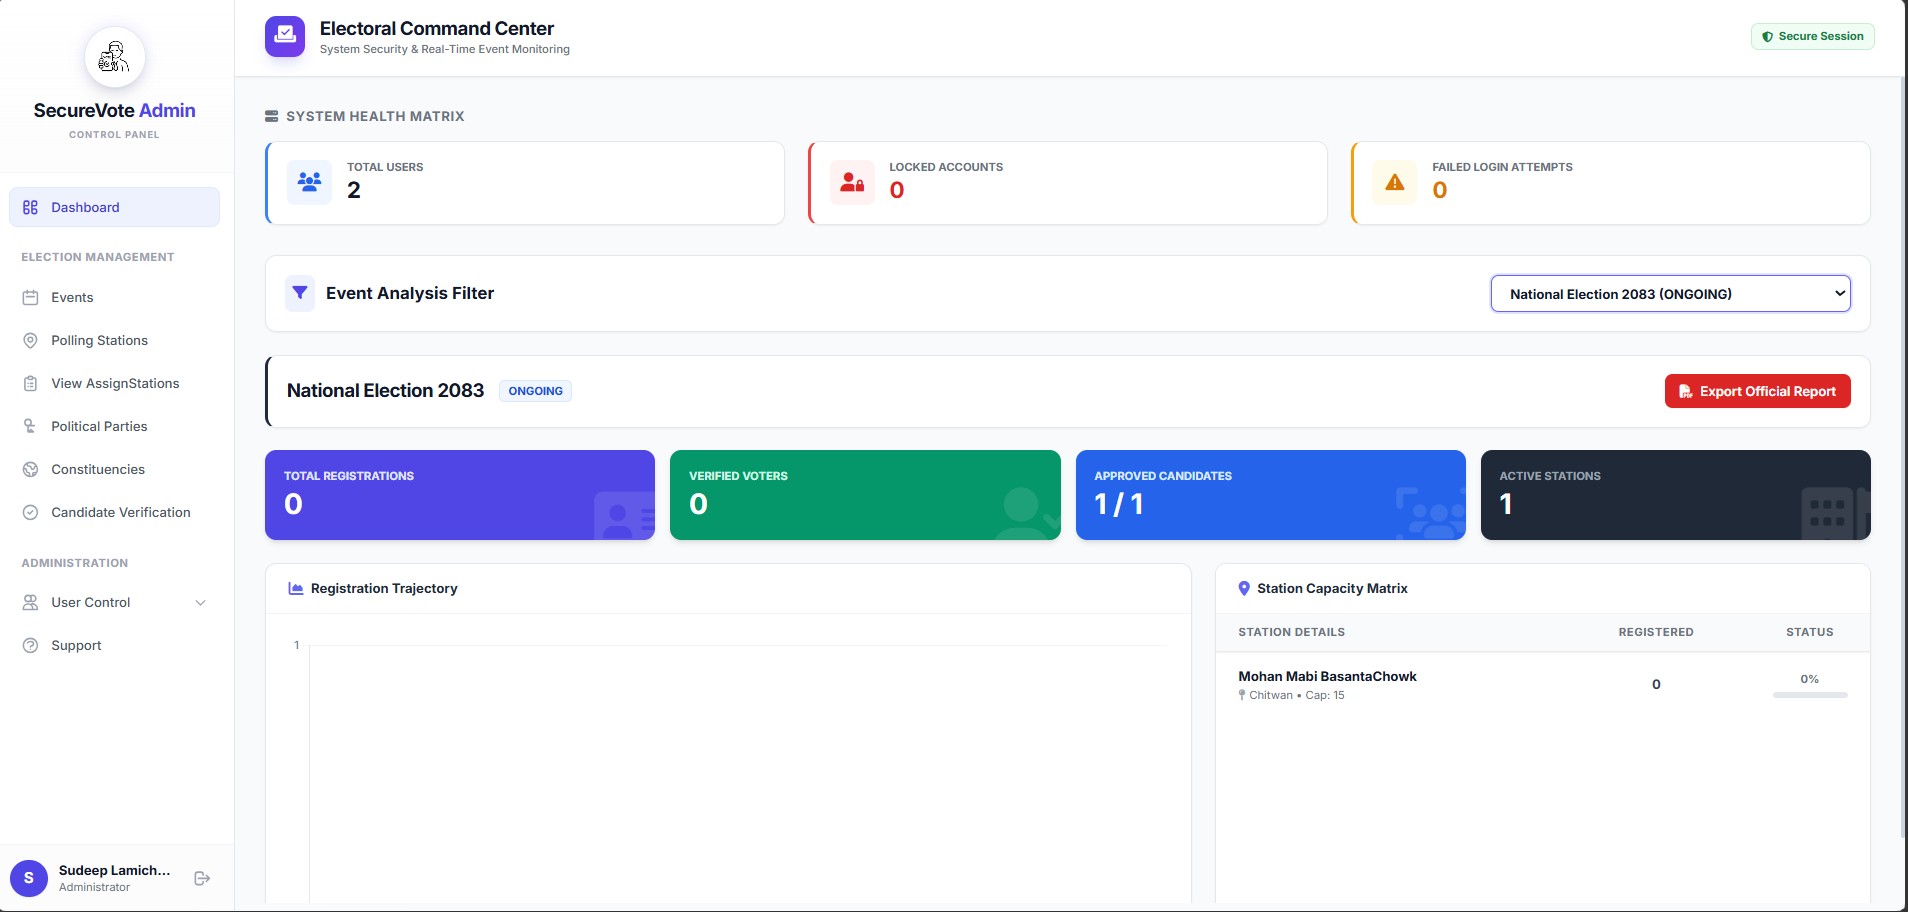Click the Electoral Command Center header icon
The image size is (1908, 912).
pyautogui.click(x=285, y=36)
